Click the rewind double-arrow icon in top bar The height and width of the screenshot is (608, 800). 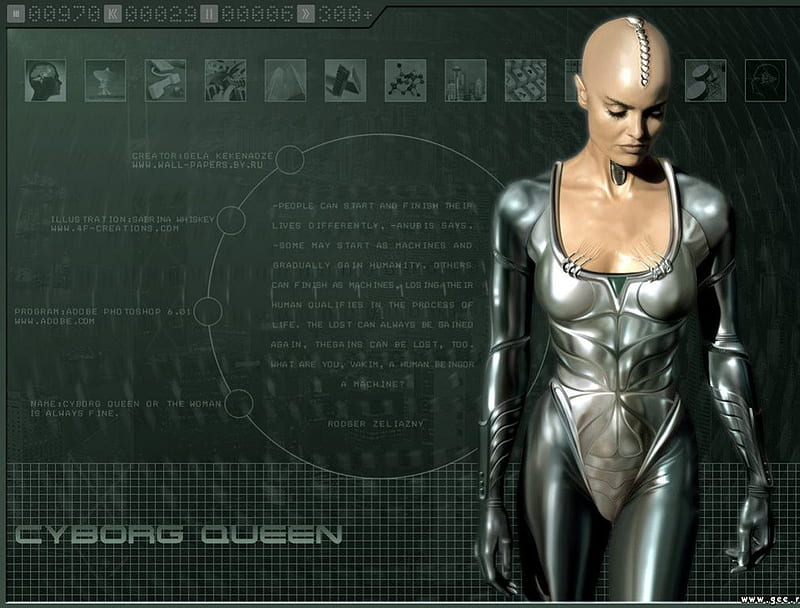pos(113,14)
